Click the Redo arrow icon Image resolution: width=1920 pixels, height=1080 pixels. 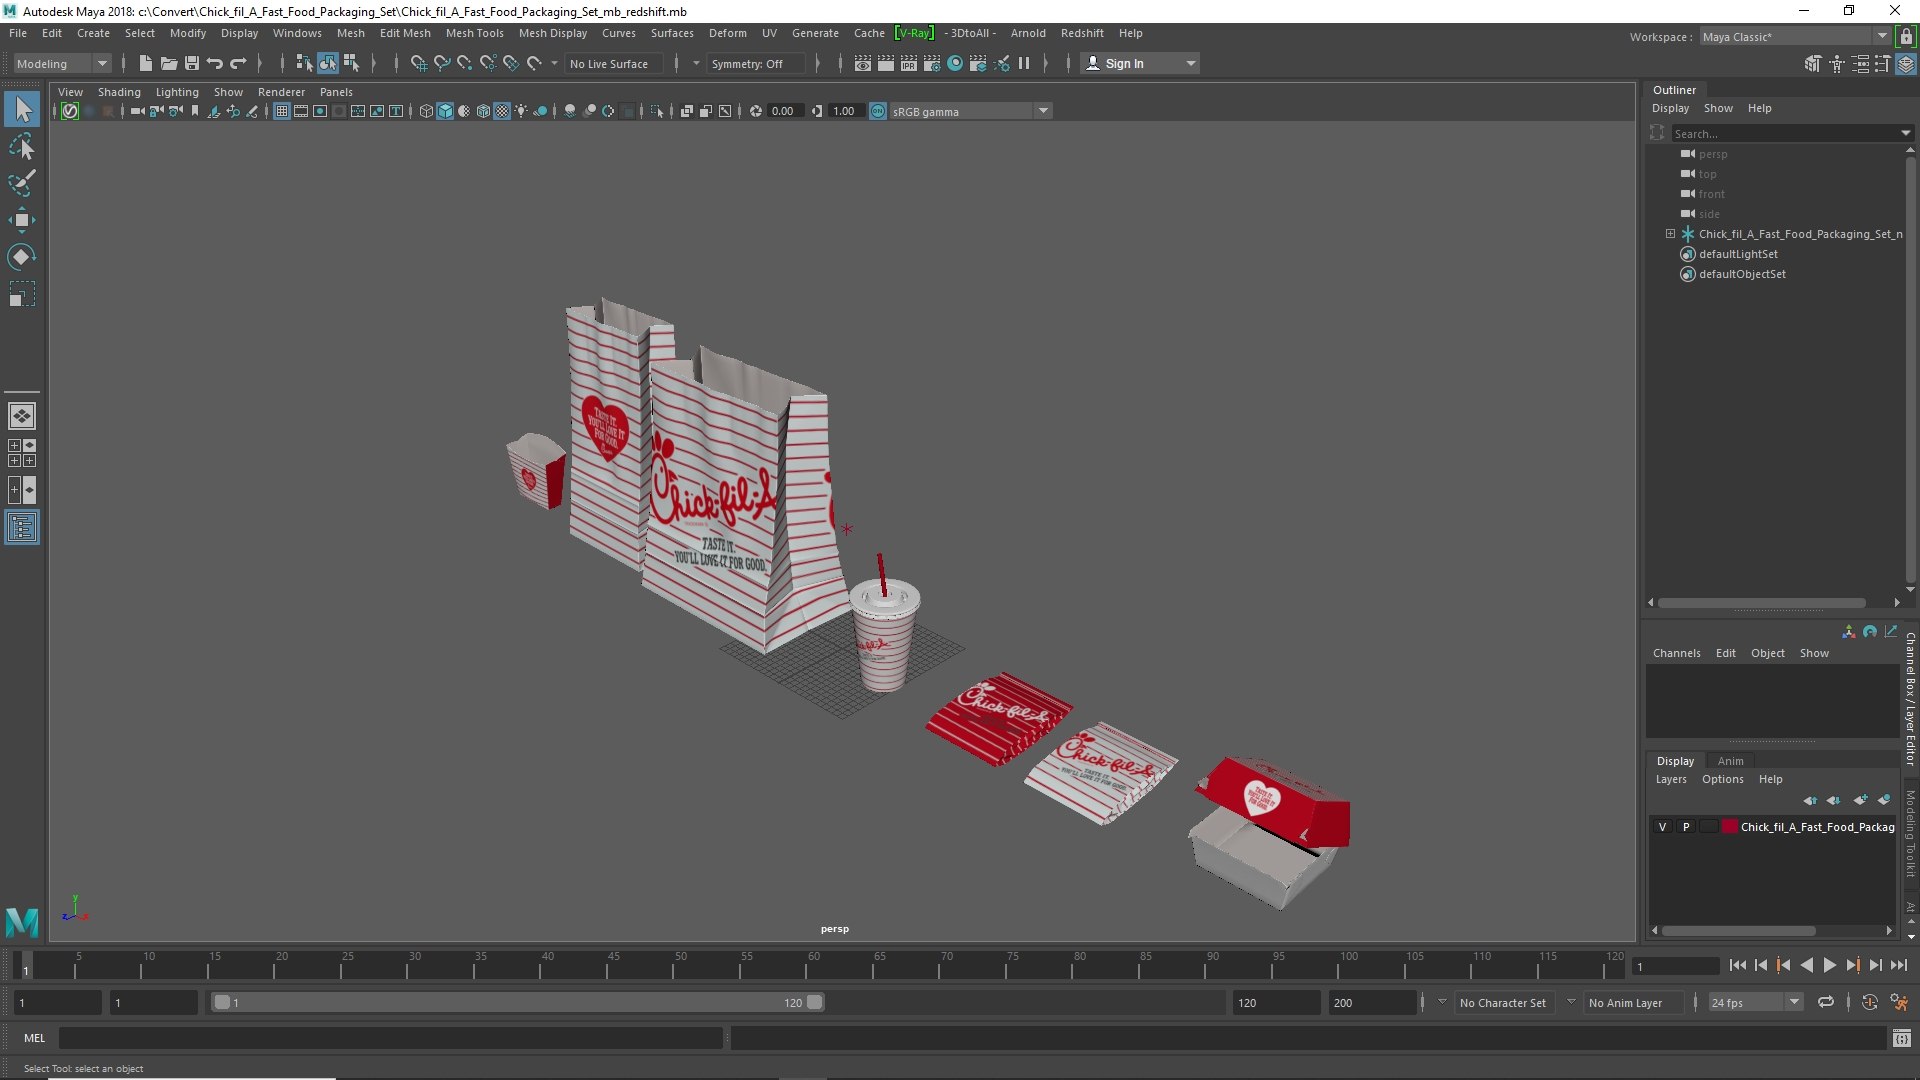coord(238,63)
